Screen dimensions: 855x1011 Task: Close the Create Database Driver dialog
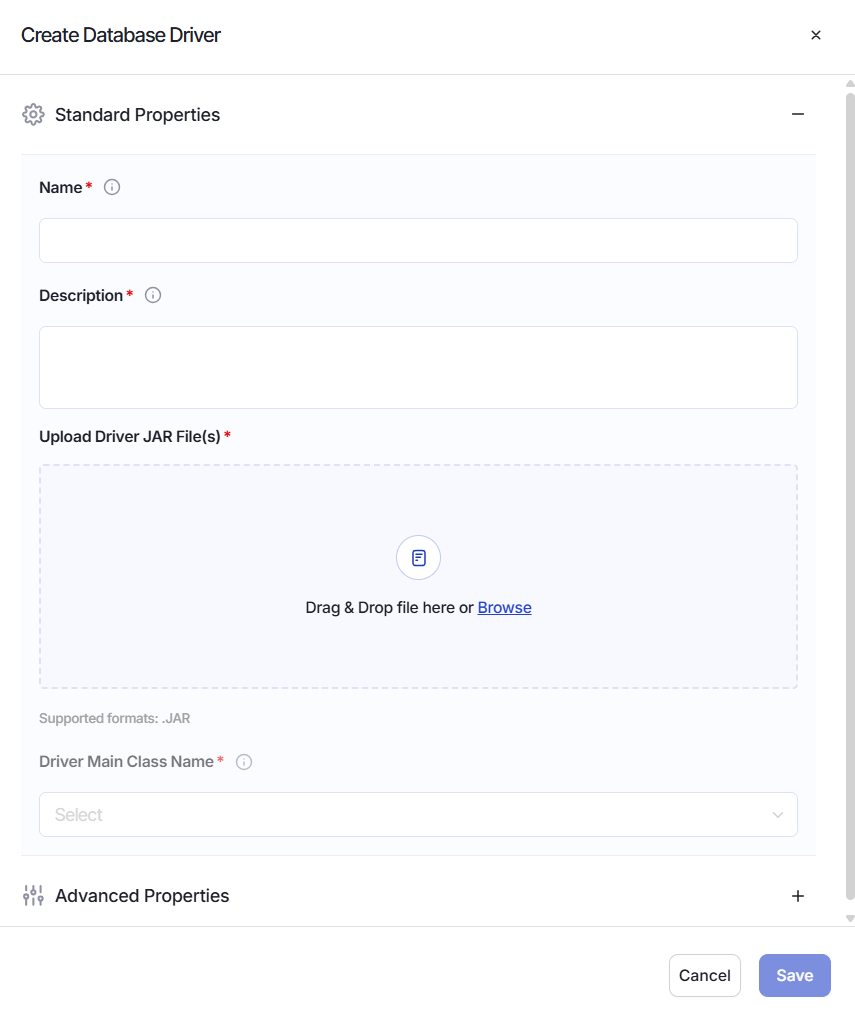click(816, 35)
